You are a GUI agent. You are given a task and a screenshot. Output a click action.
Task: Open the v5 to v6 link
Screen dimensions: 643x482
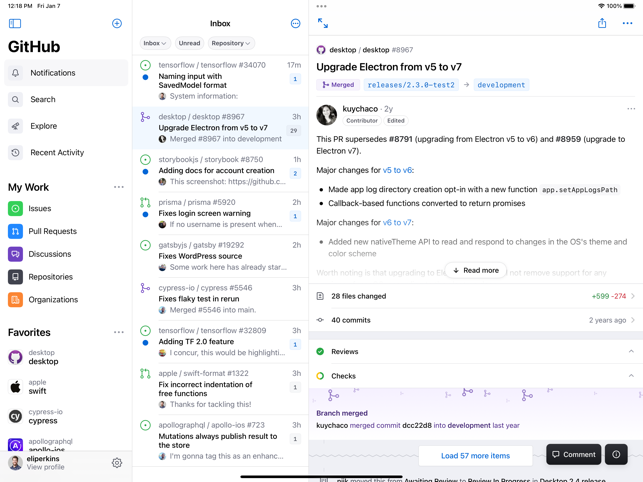point(397,170)
